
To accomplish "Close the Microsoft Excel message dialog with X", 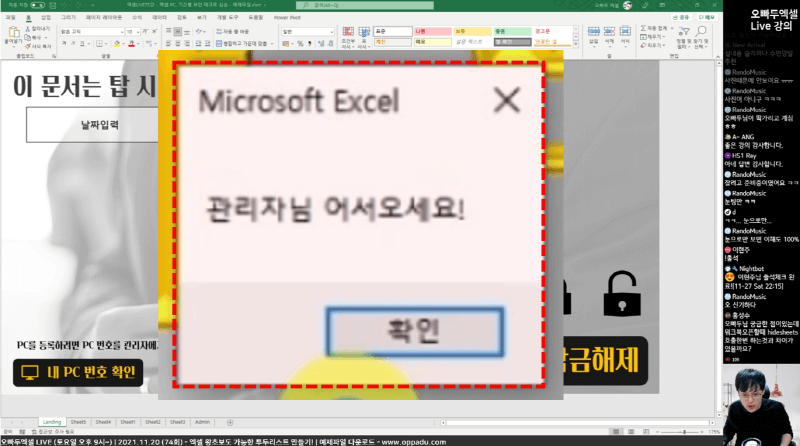I will (x=507, y=100).
